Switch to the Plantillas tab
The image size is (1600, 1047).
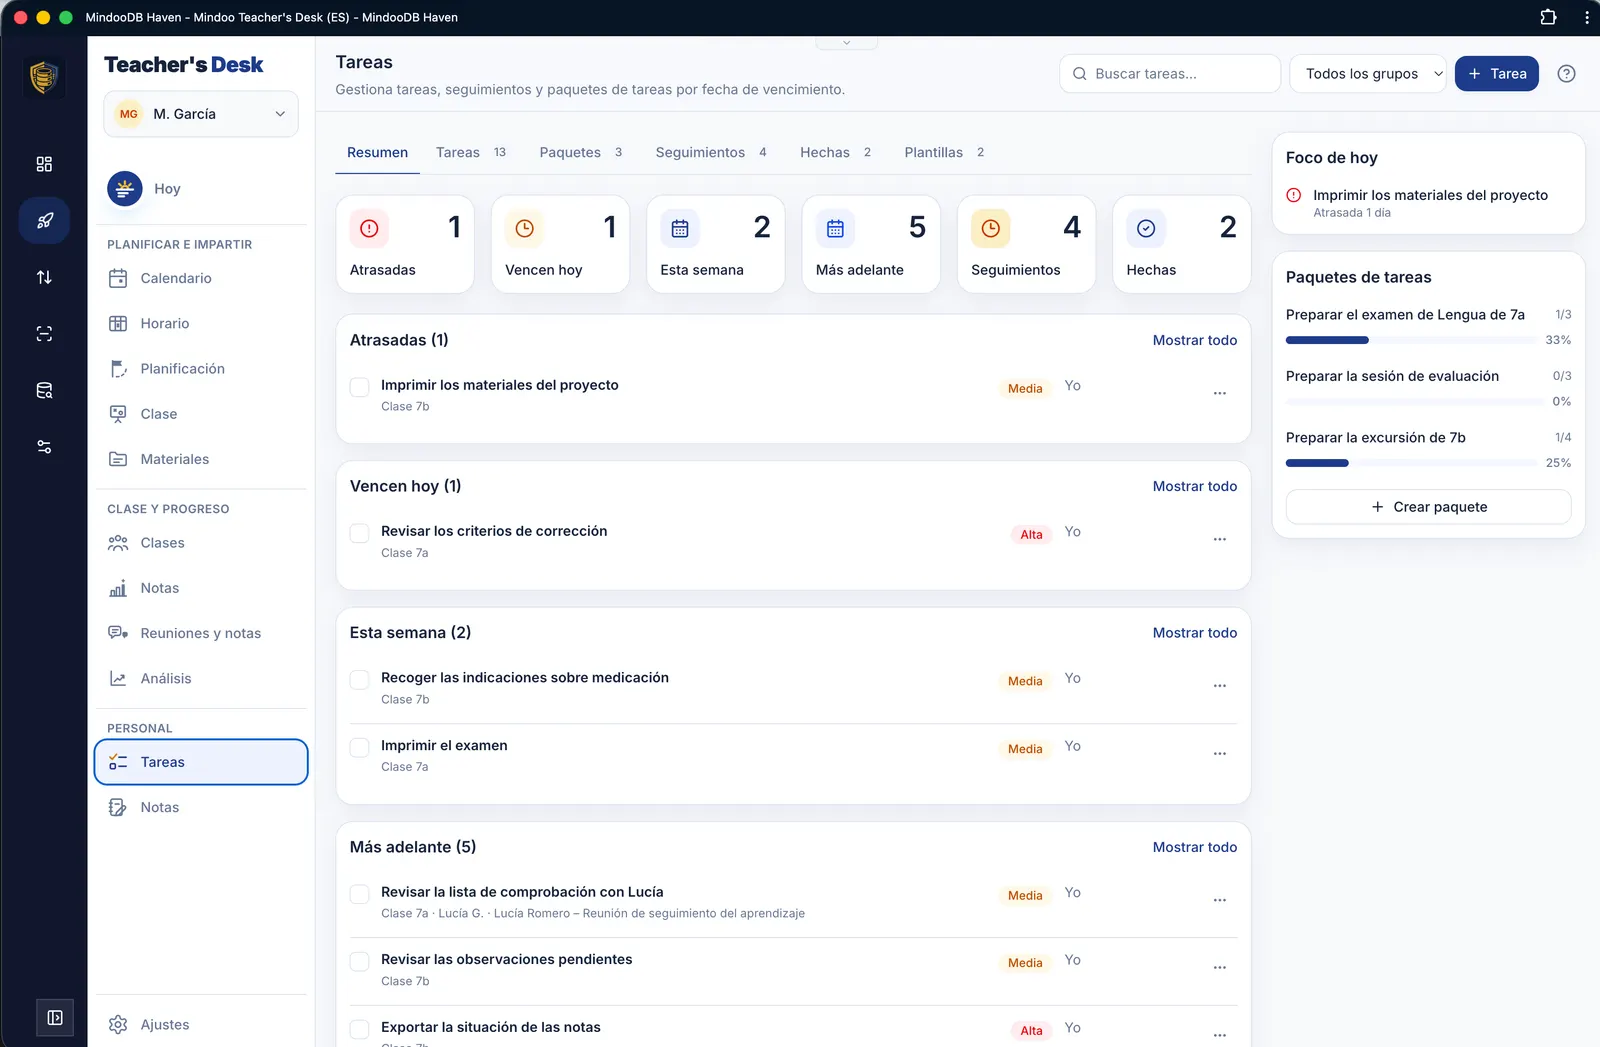coord(944,152)
